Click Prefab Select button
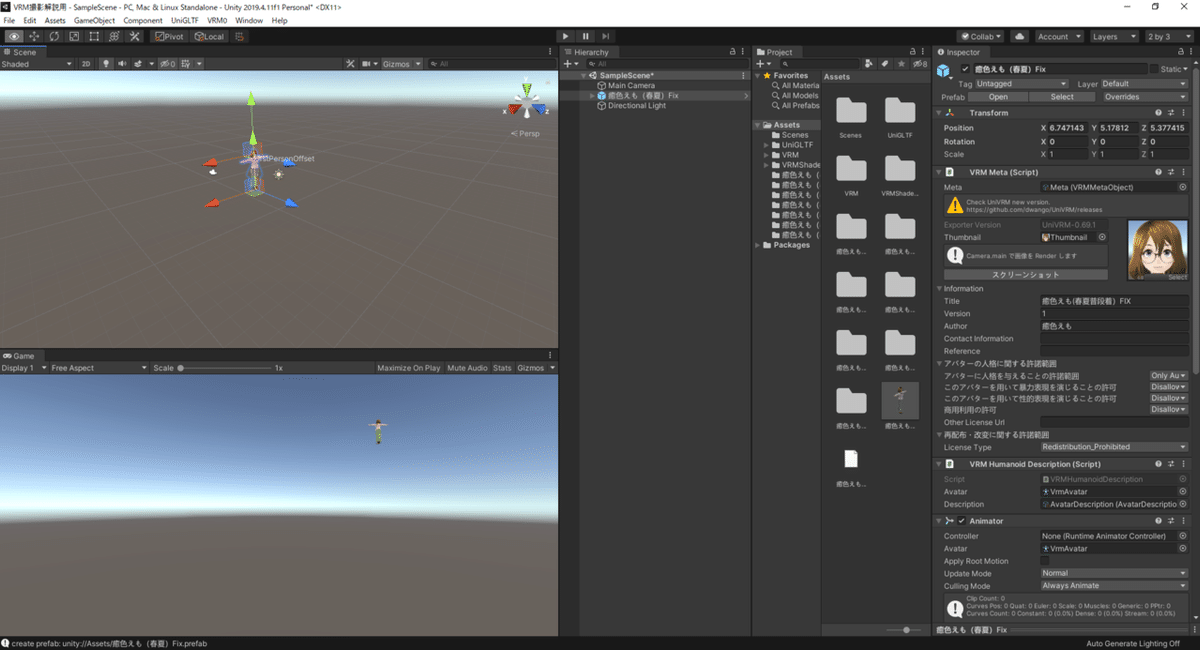Image resolution: width=1200 pixels, height=650 pixels. point(1062,97)
